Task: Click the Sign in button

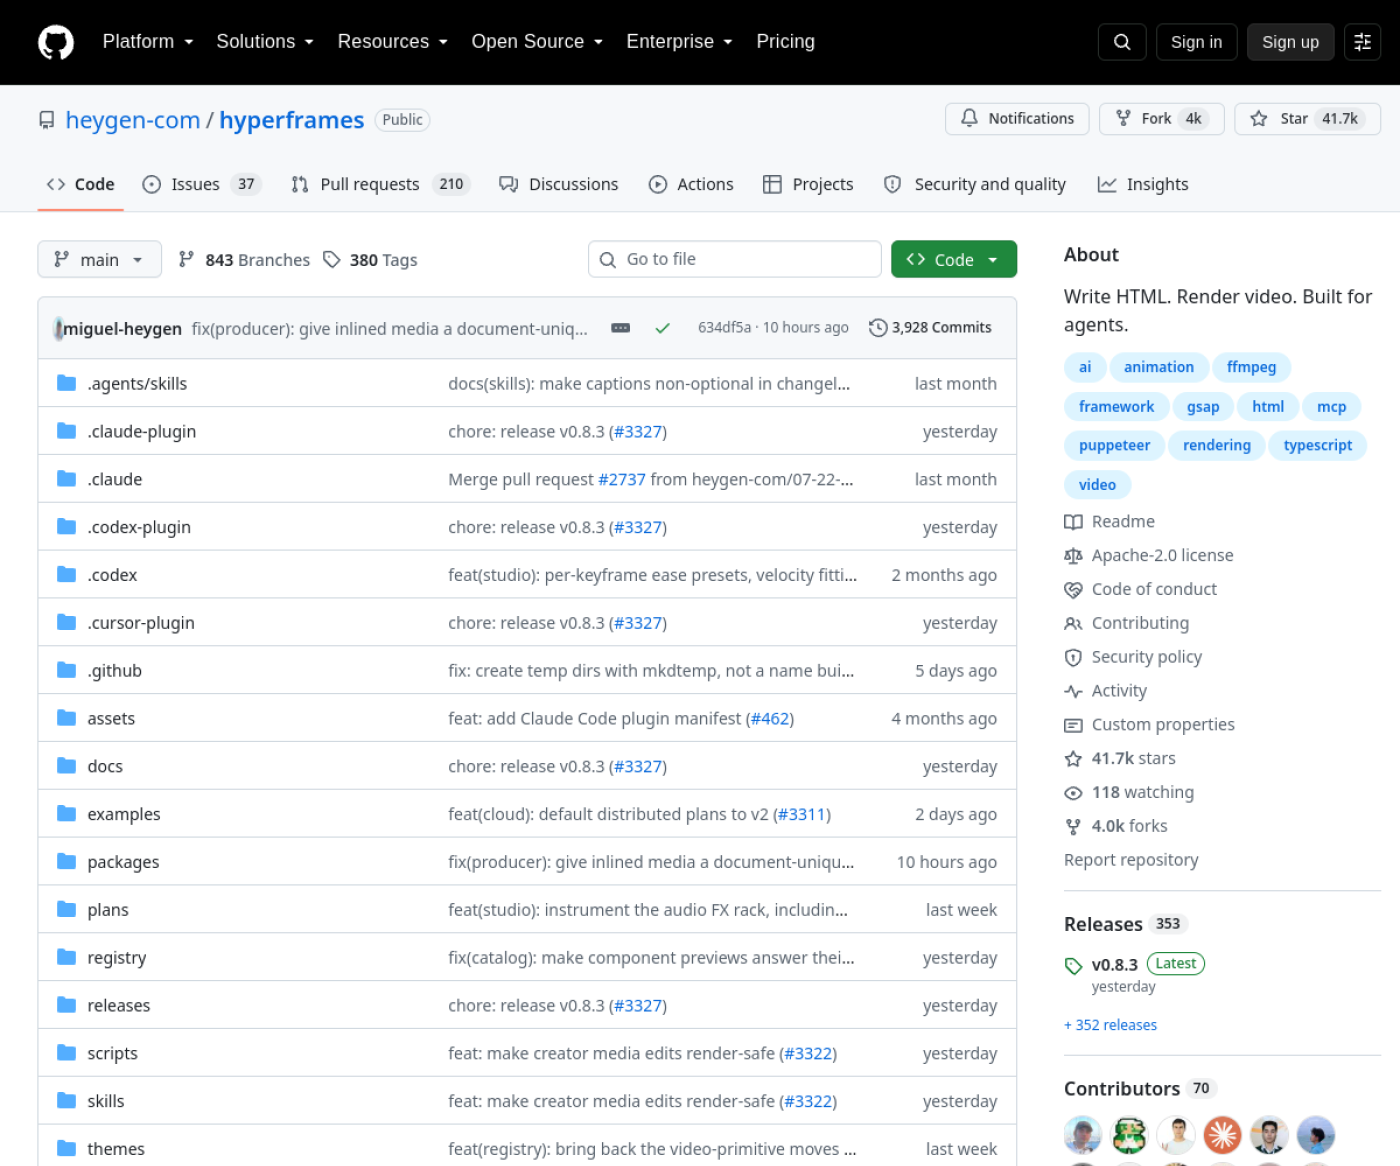Action: [x=1196, y=42]
